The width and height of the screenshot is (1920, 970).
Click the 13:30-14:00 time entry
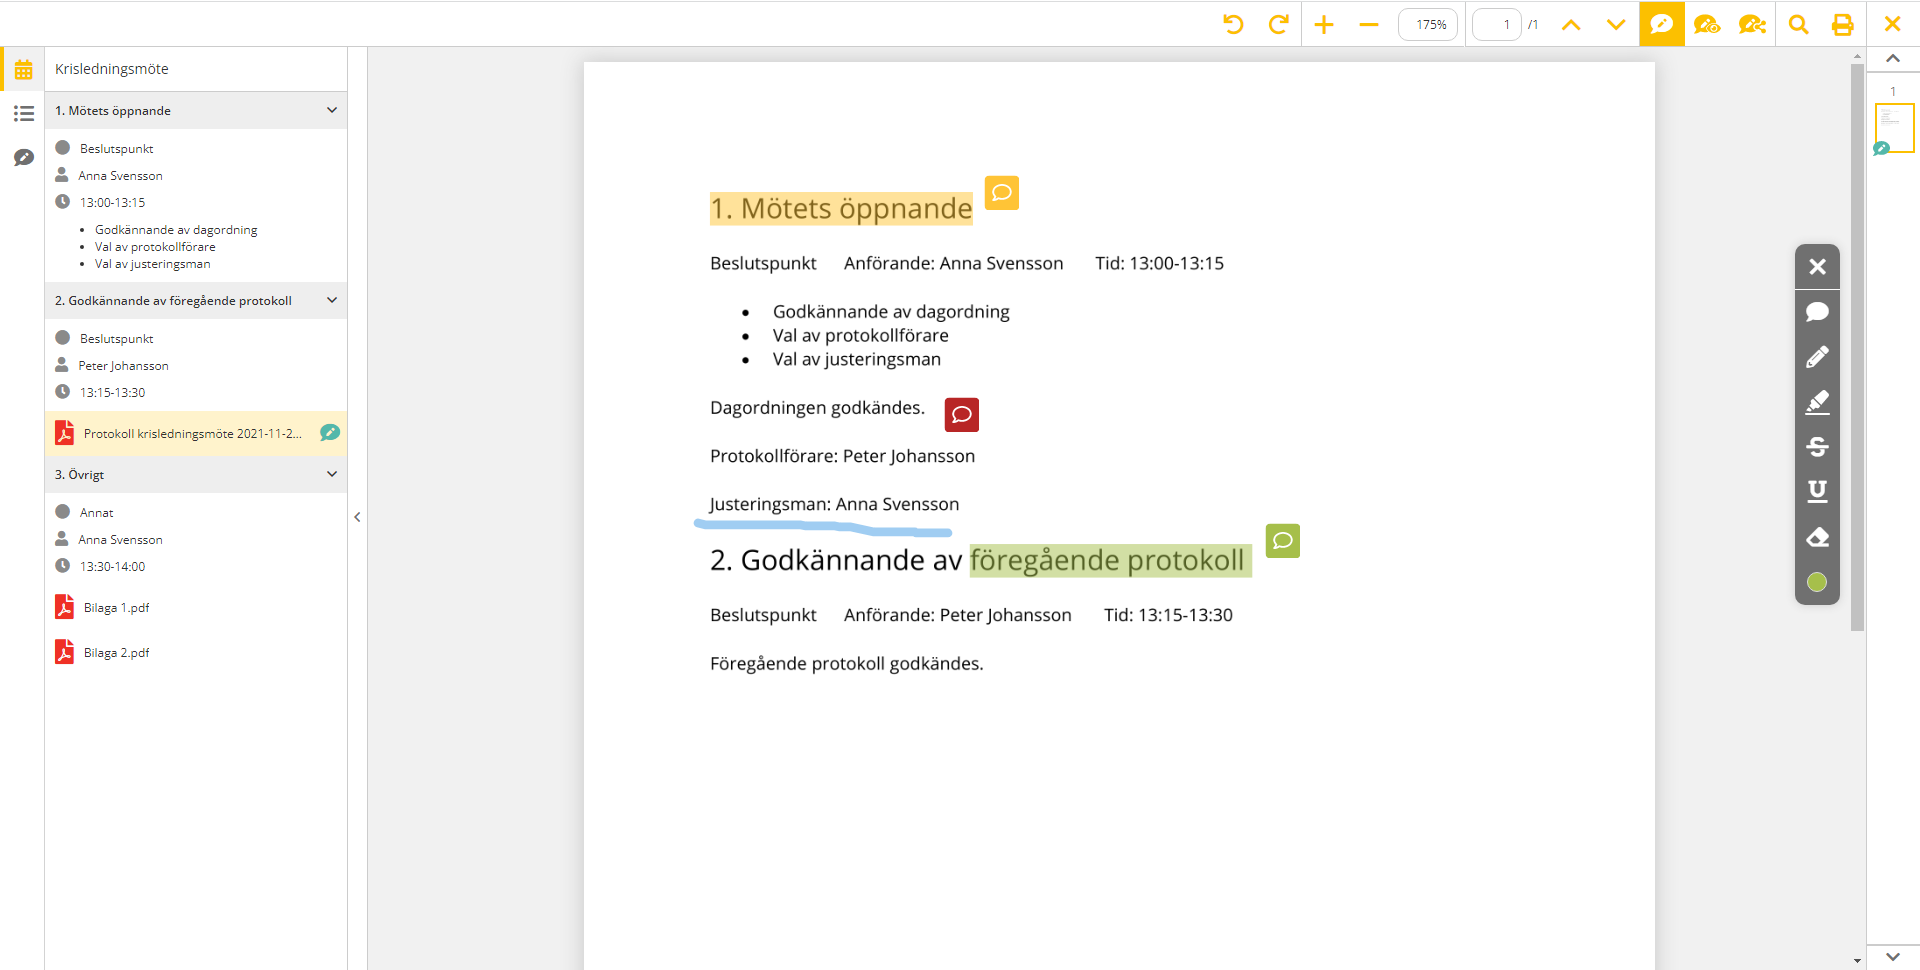[x=112, y=567]
